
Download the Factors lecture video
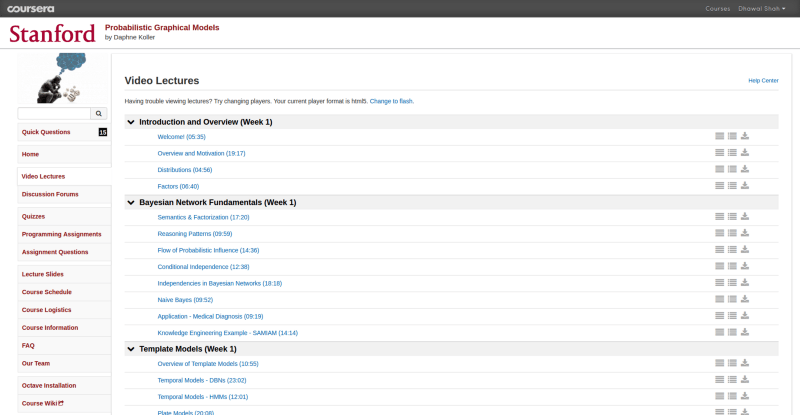[x=745, y=185]
